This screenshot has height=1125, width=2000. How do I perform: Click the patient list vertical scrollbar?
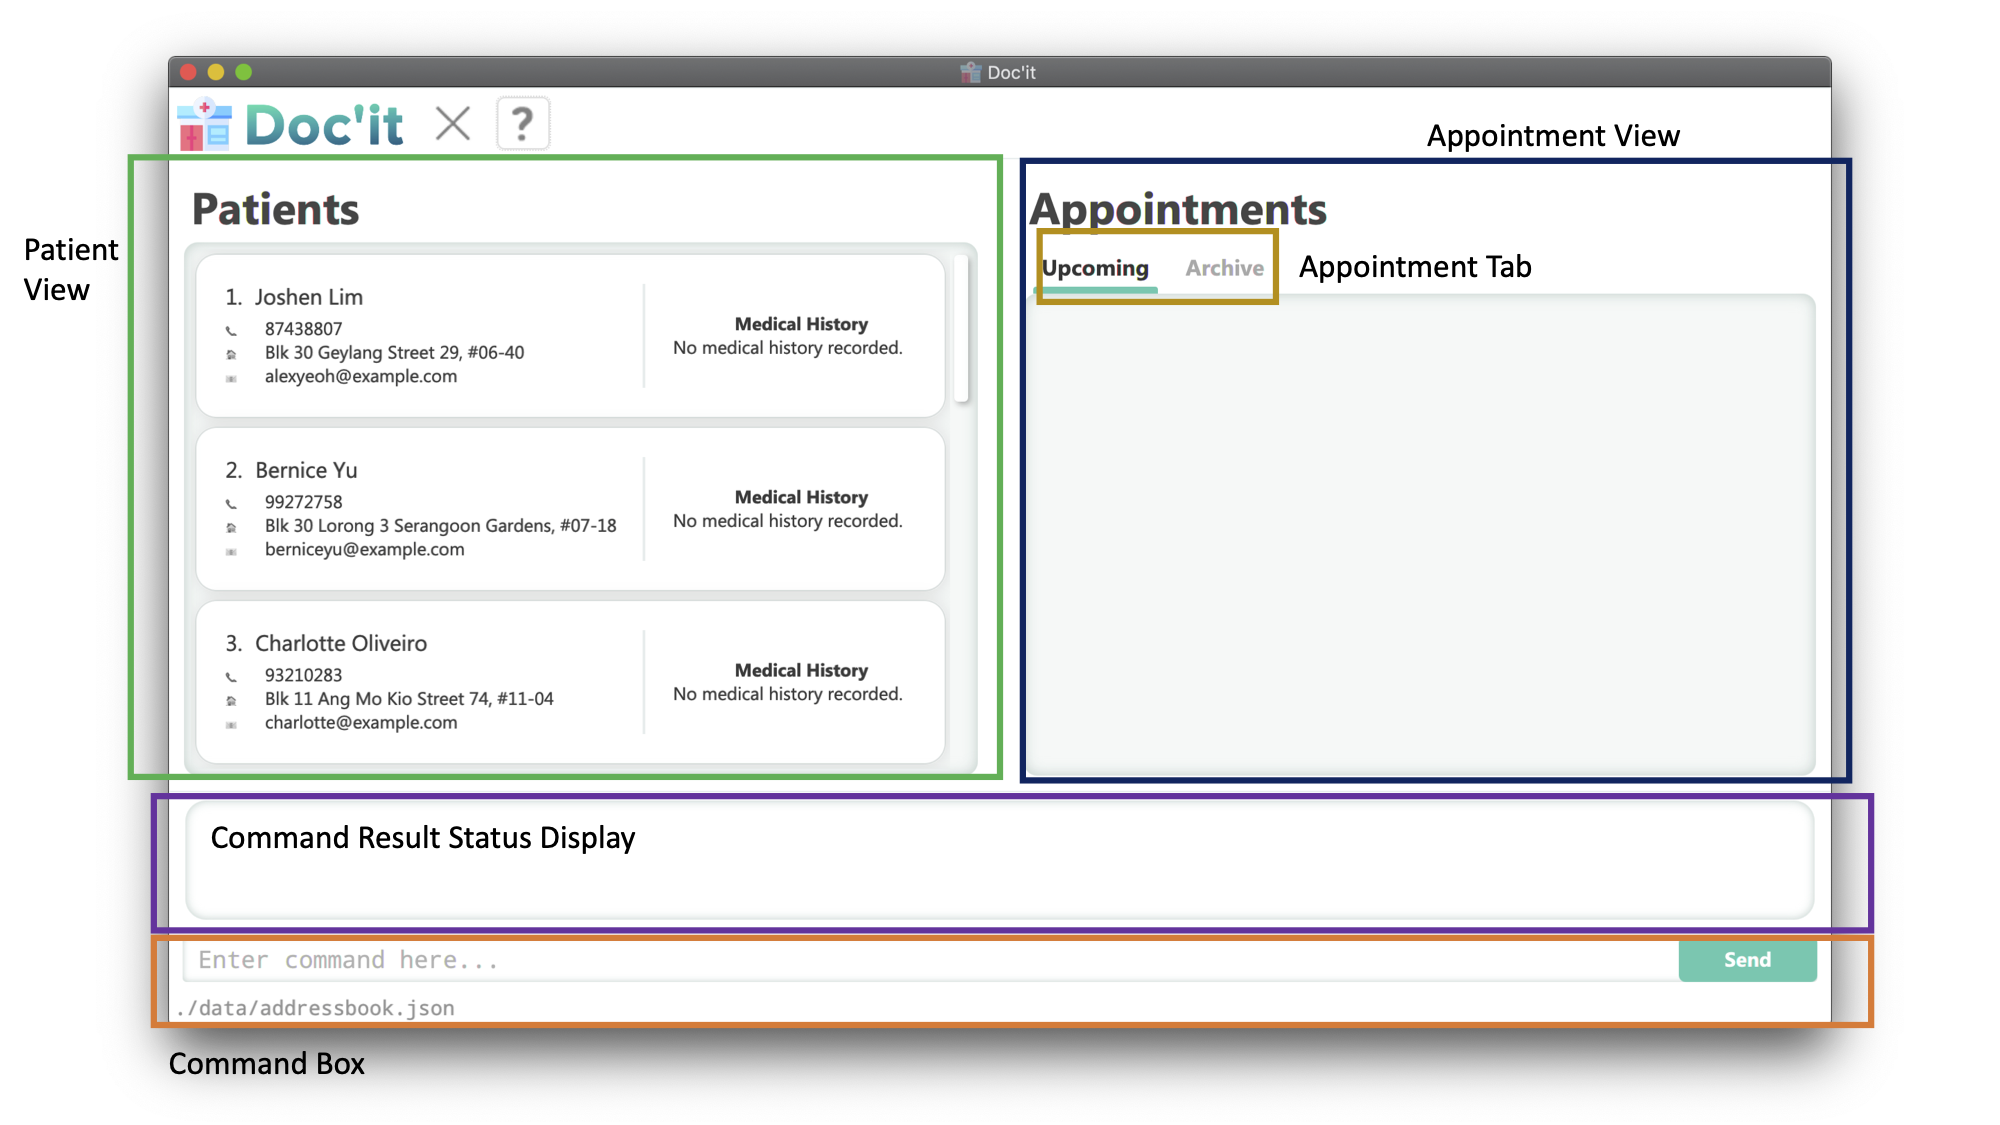point(961,328)
